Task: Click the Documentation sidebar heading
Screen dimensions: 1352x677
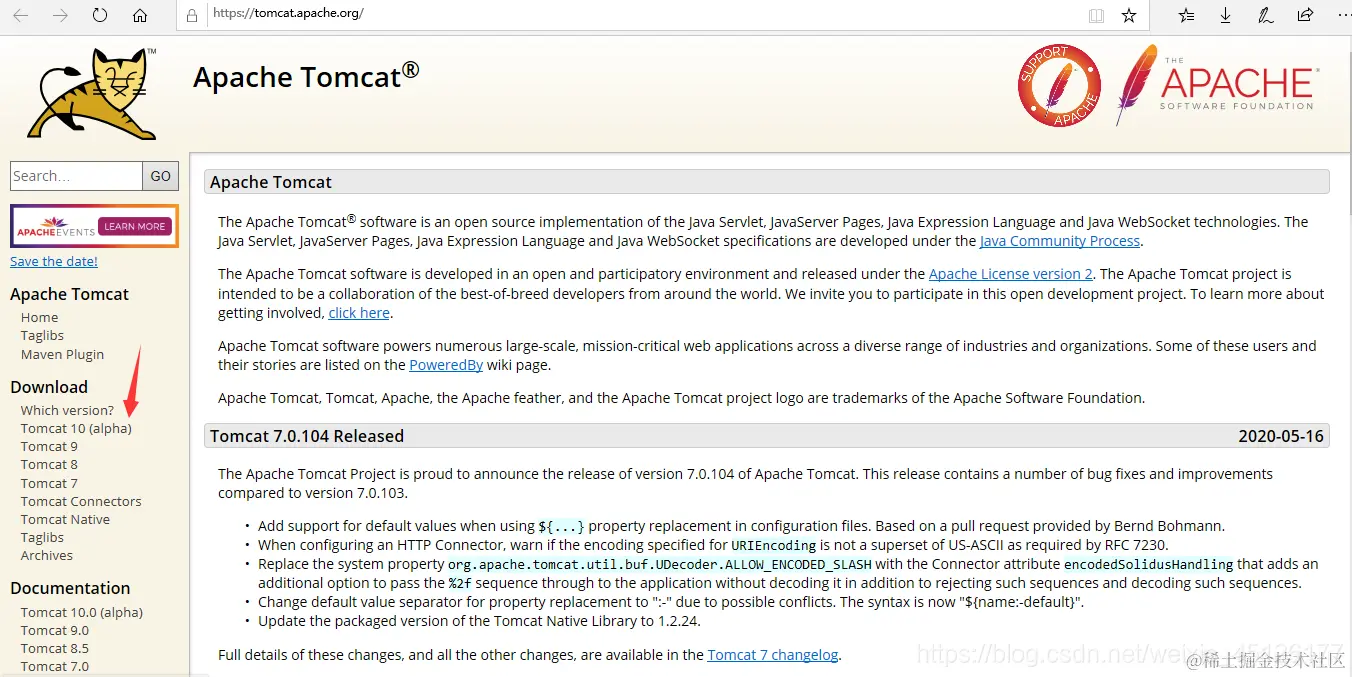Action: 70,588
